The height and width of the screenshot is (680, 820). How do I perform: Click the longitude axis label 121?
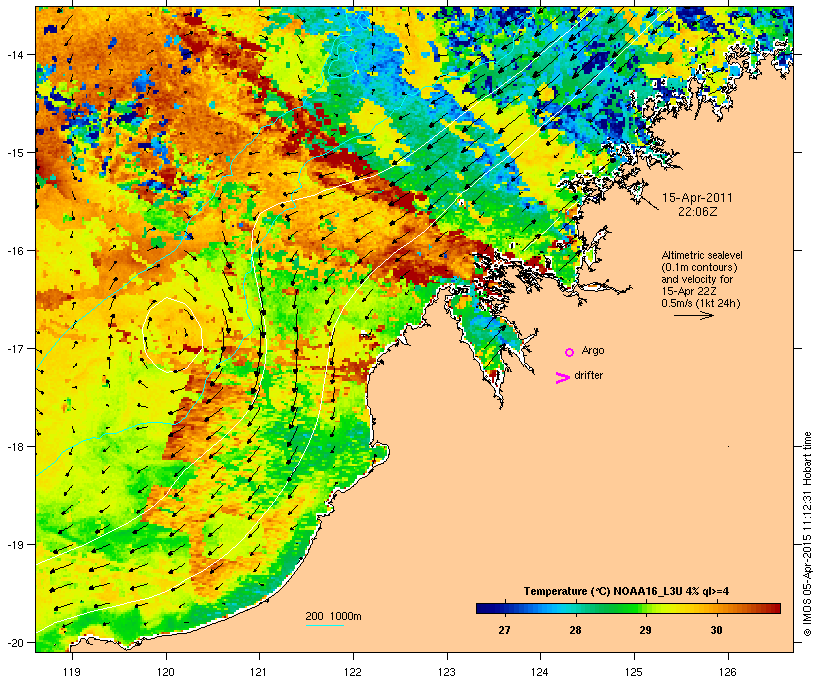259,672
